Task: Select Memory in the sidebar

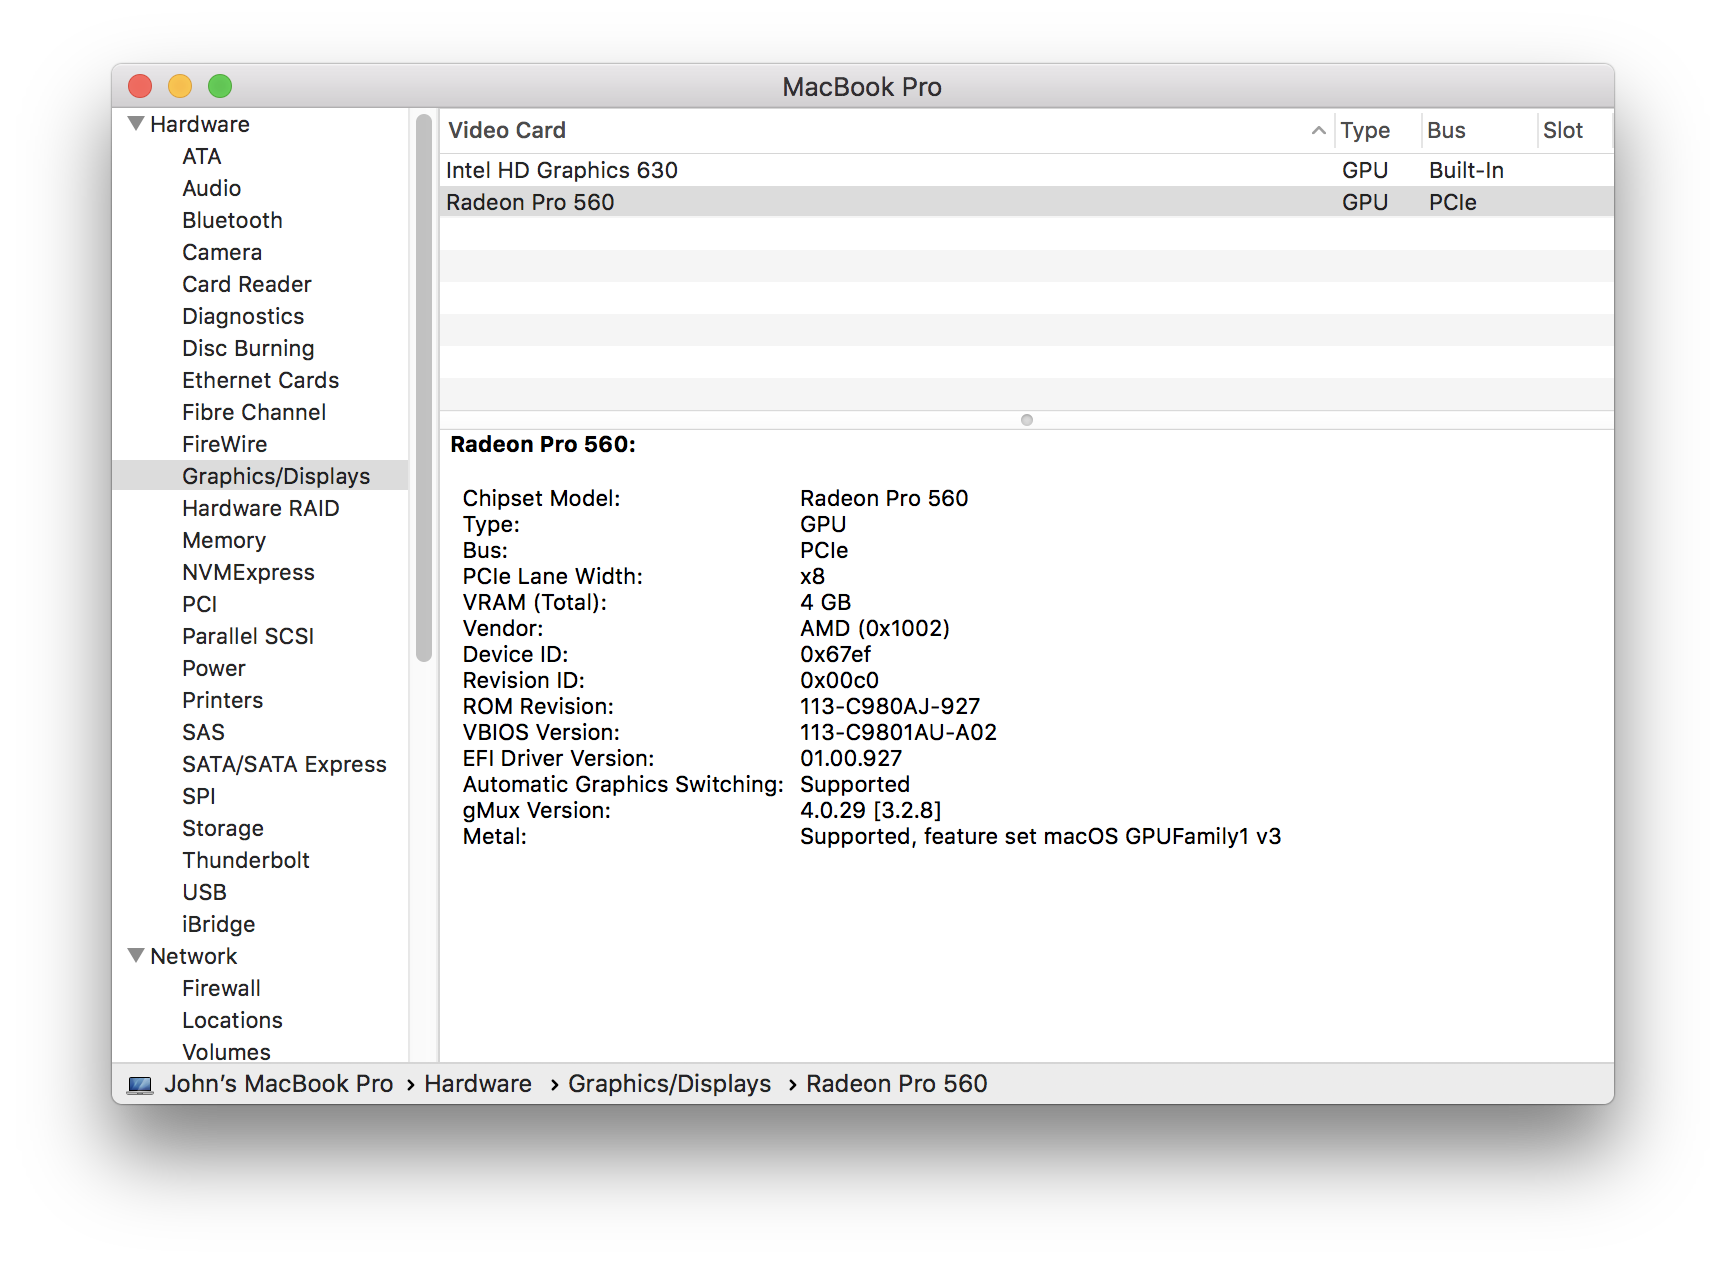Action: point(224,540)
